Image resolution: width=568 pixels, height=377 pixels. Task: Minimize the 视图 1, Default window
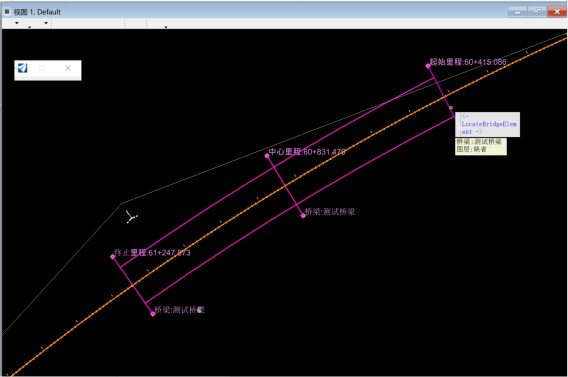(518, 12)
